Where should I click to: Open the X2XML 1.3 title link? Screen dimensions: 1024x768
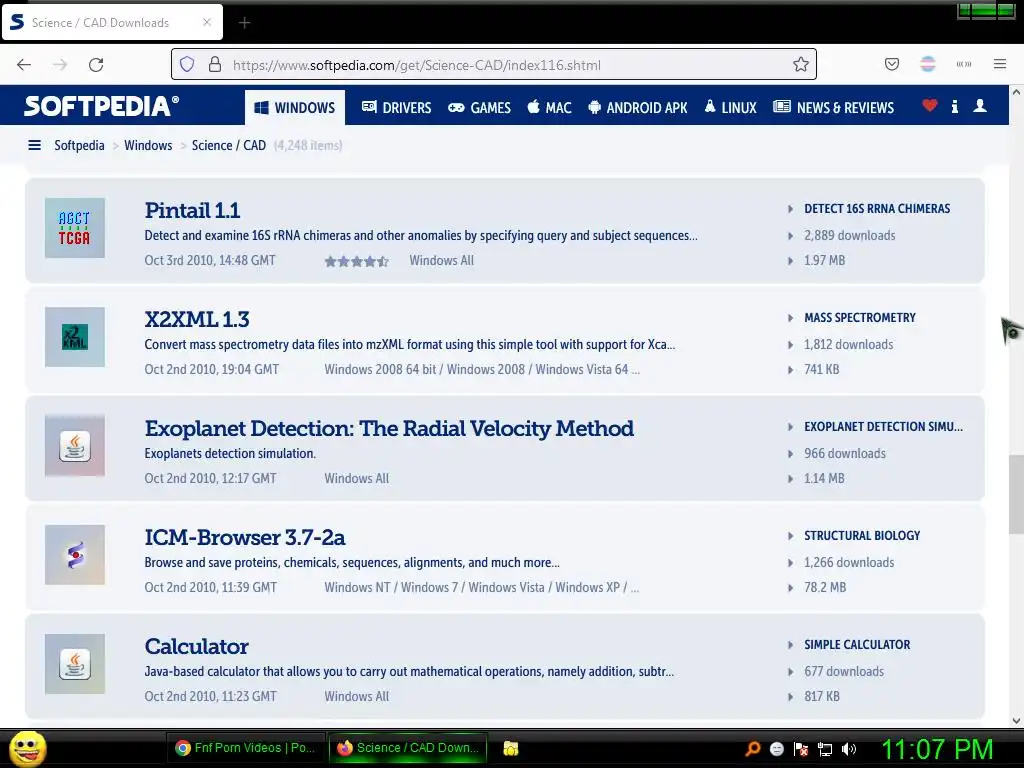coord(197,319)
